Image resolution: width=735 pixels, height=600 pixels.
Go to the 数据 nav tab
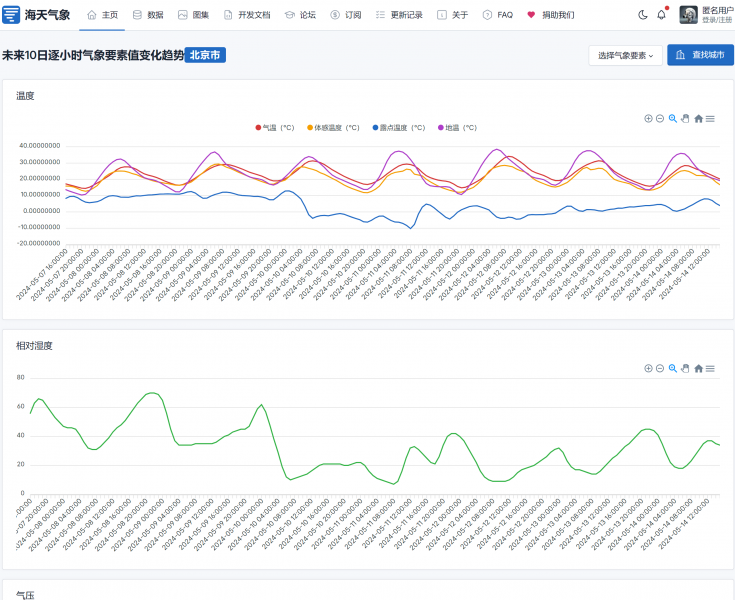click(x=148, y=15)
